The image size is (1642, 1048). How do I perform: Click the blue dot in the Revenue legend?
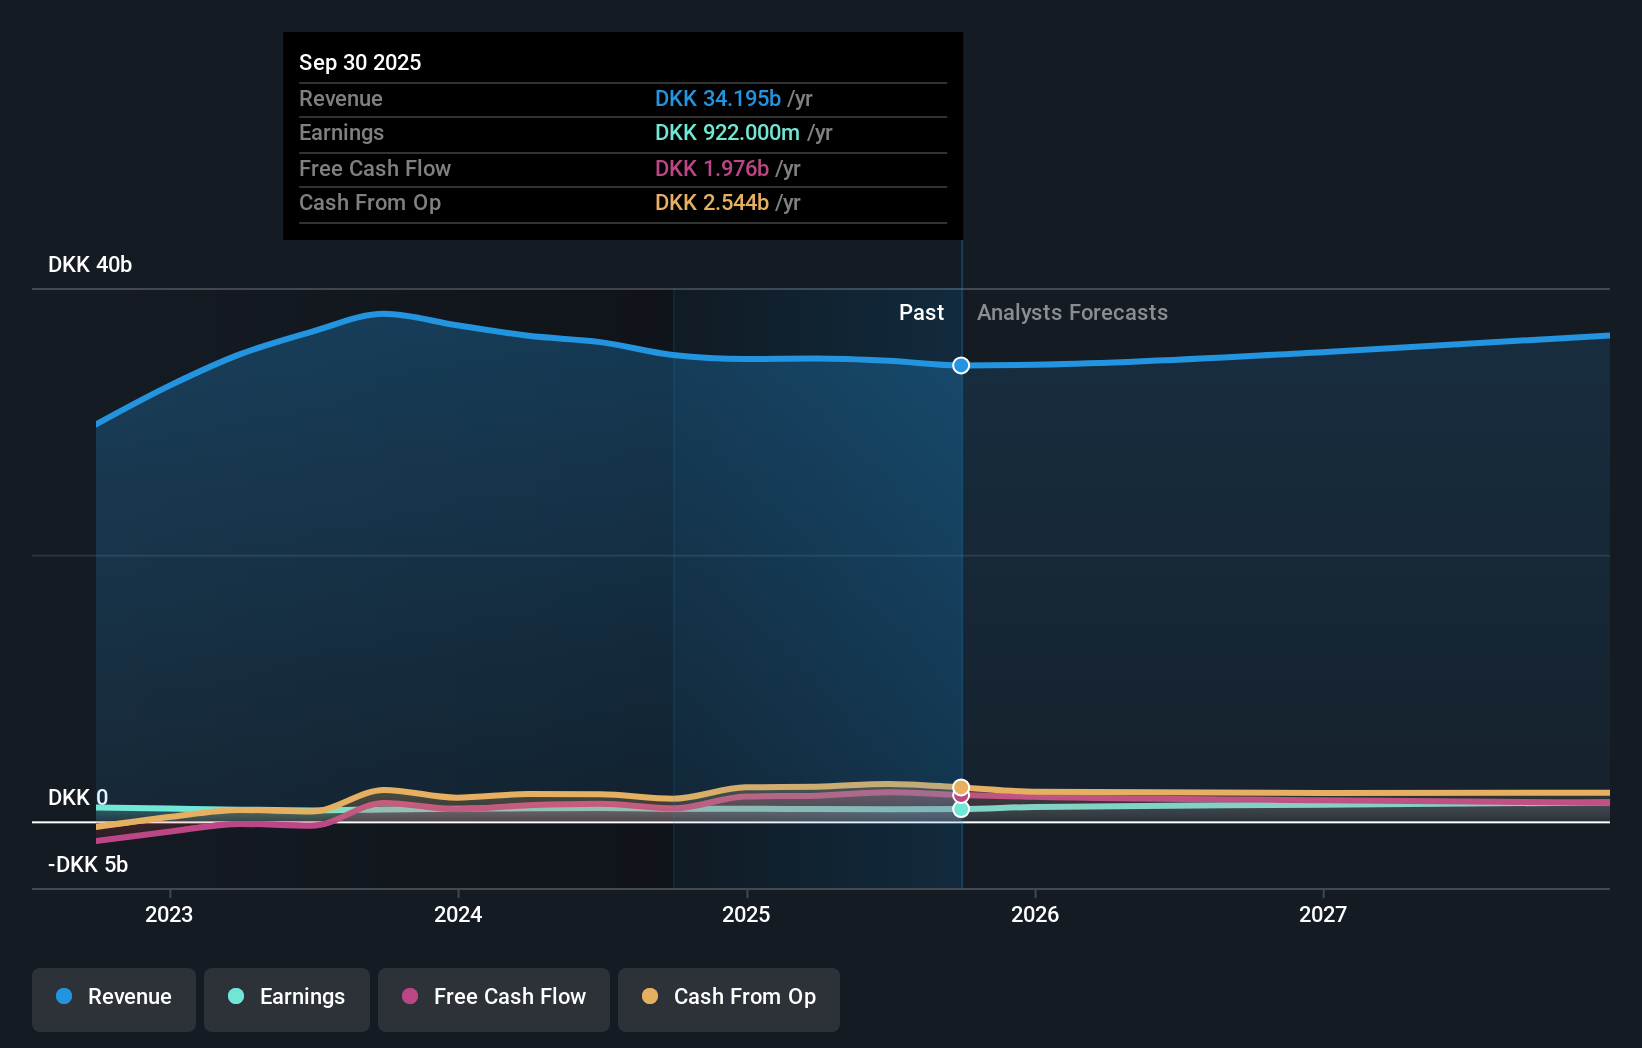62,997
